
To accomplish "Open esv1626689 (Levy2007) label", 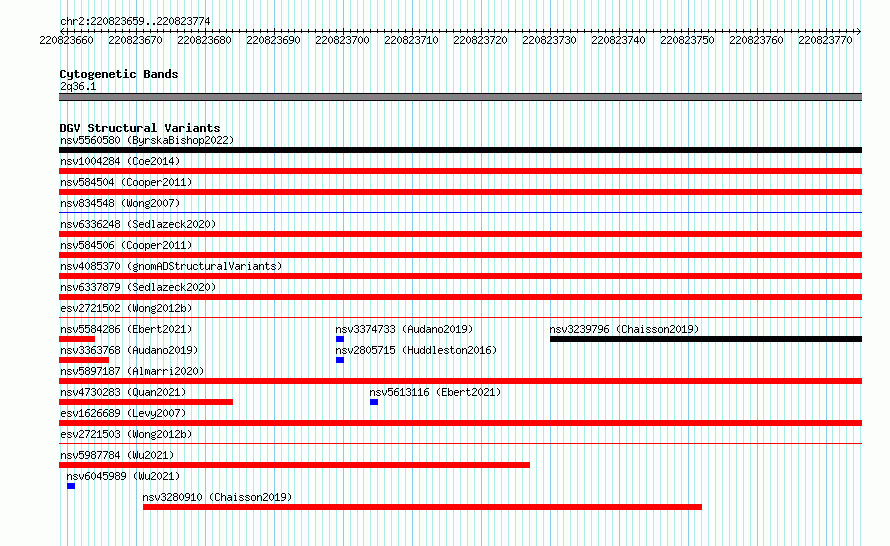I will 123,413.
